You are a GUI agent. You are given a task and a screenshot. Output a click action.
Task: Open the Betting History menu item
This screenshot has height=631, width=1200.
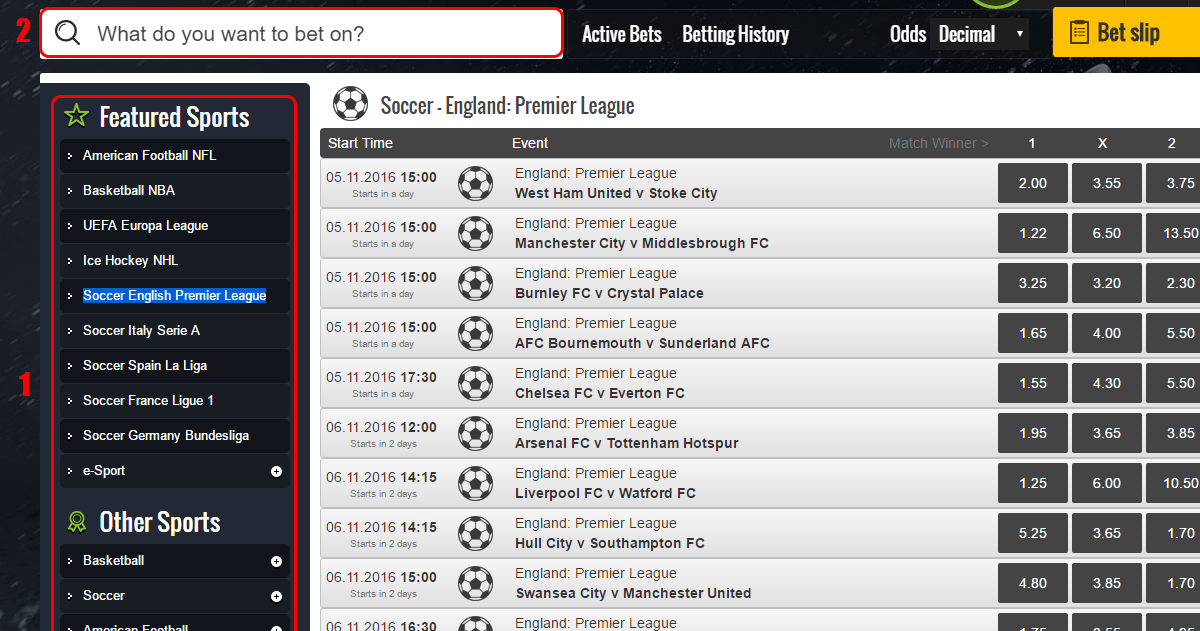pyautogui.click(x=735, y=34)
